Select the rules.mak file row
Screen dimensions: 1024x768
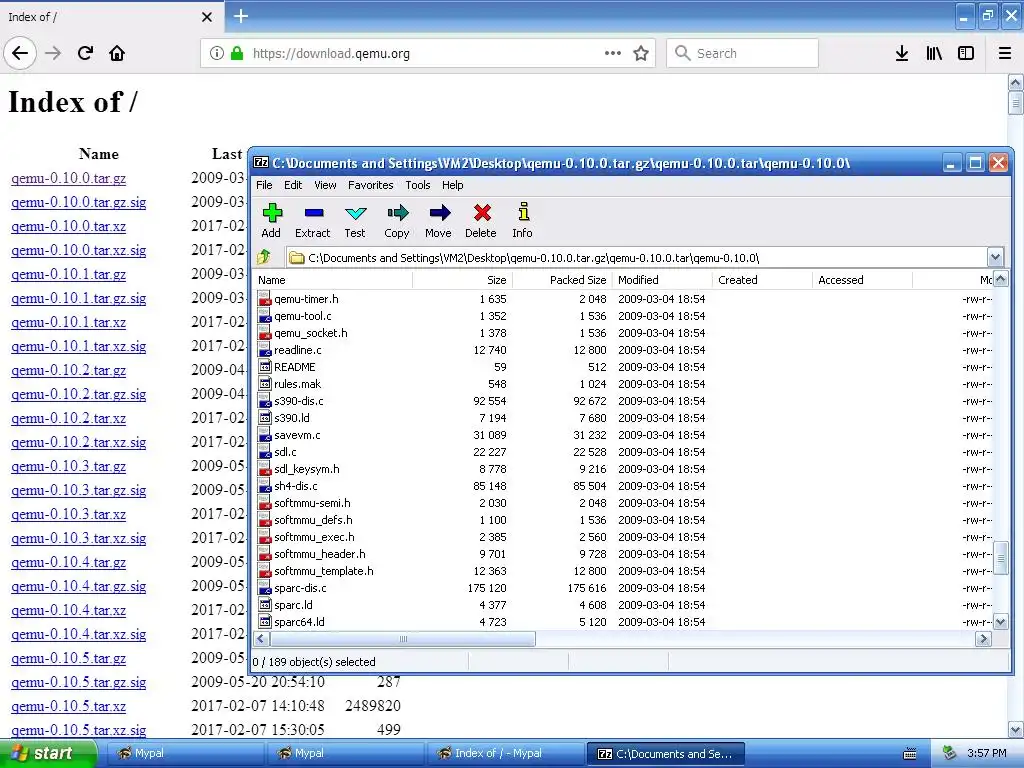click(x=624, y=384)
